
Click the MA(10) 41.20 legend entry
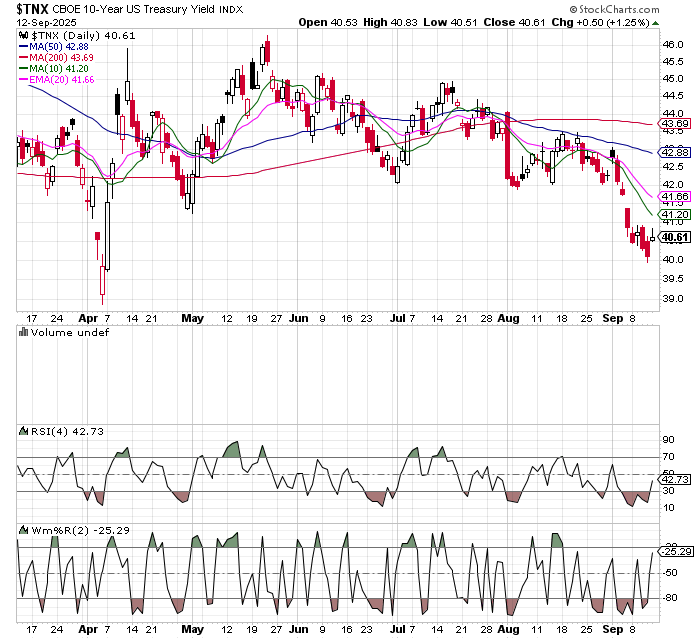(x=54, y=69)
